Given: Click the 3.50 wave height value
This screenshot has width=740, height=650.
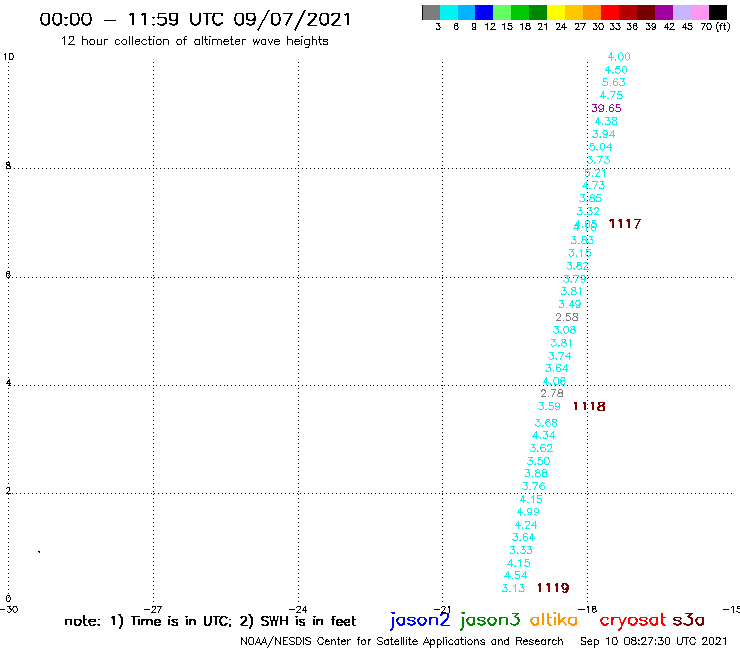Looking at the screenshot, I should click(538, 461).
